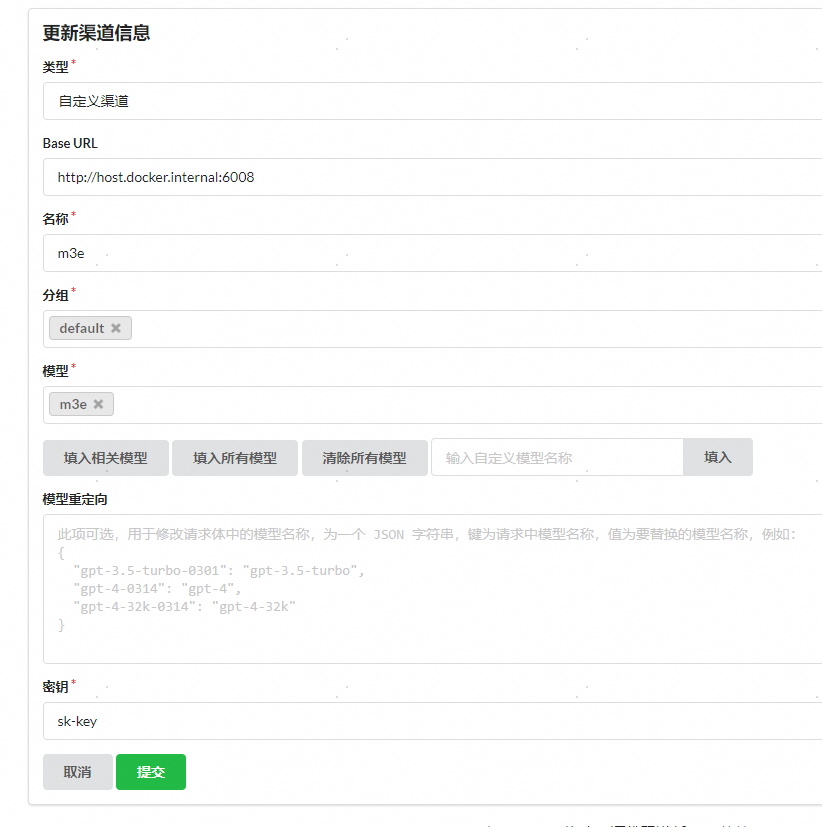Image resolution: width=822 pixels, height=827 pixels.
Task: Submit the form with the green 提交 button
Action: pyautogui.click(x=151, y=772)
